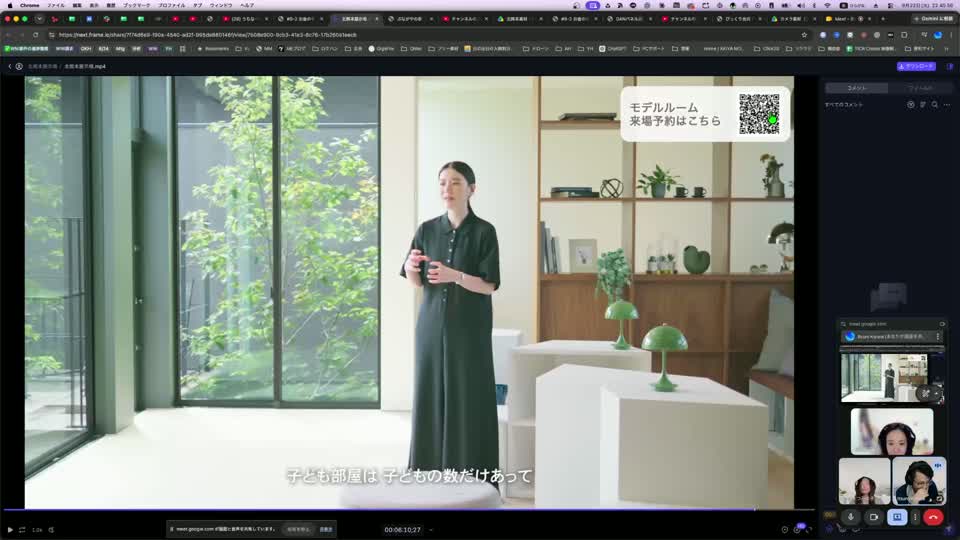The height and width of the screenshot is (540, 960).
Task: Click the annotate pen icon on the shared-screen thumbnail
Action: point(926,394)
